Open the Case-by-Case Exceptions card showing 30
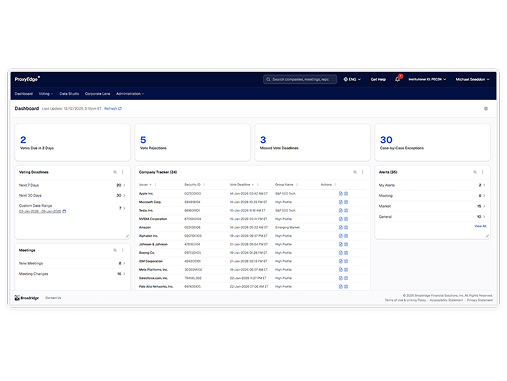Image resolution: width=507 pixels, height=381 pixels. [x=433, y=143]
